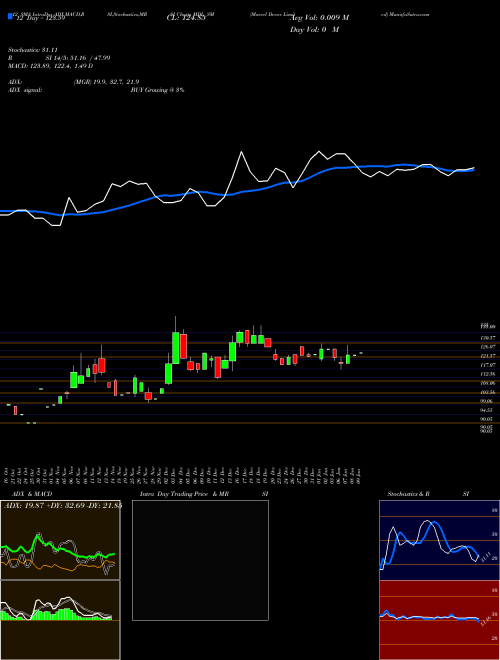Click the 'Avg Vol: 0.009 M' text

point(319,18)
